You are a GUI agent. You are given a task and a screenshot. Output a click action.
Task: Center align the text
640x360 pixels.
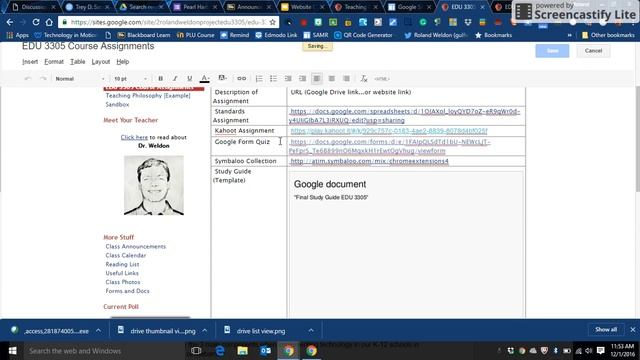click(x=331, y=78)
